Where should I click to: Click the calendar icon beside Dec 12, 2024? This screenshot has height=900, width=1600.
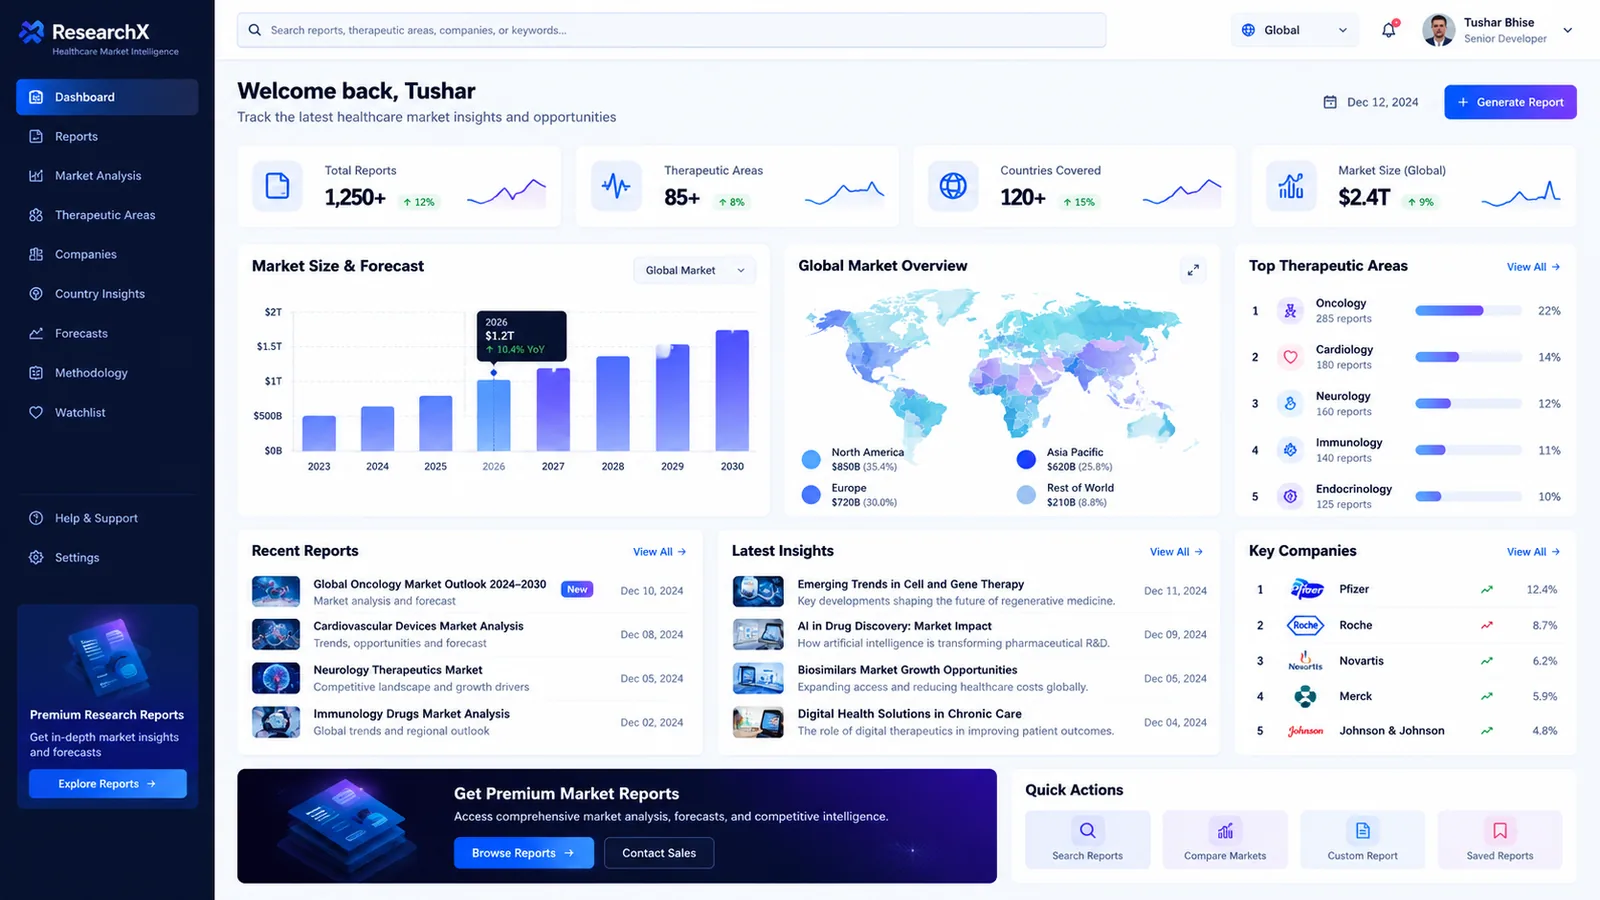tap(1330, 102)
